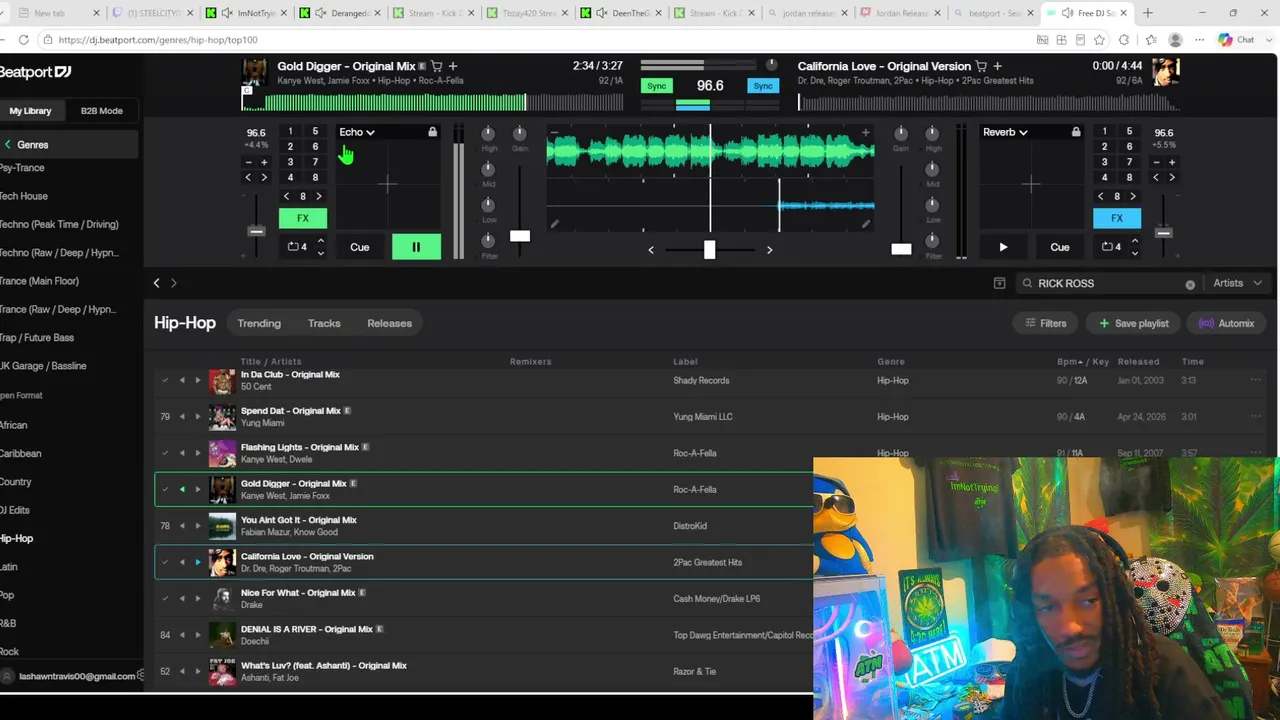Load You Aint Got It to right deck

197,526
